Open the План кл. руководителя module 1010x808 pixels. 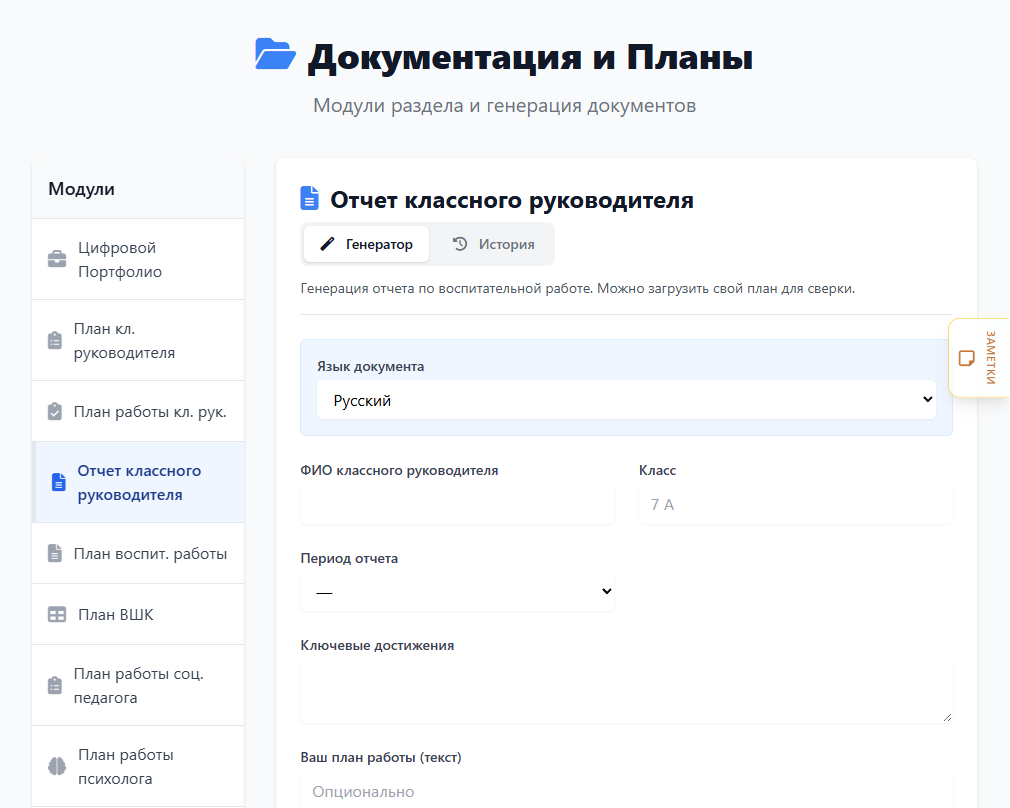click(138, 340)
